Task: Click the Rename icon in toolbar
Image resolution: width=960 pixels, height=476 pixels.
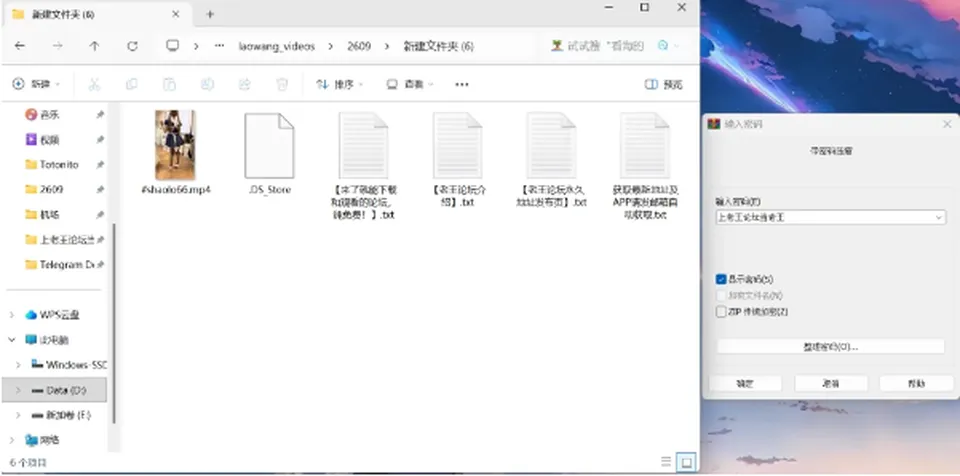Action: 207,85
